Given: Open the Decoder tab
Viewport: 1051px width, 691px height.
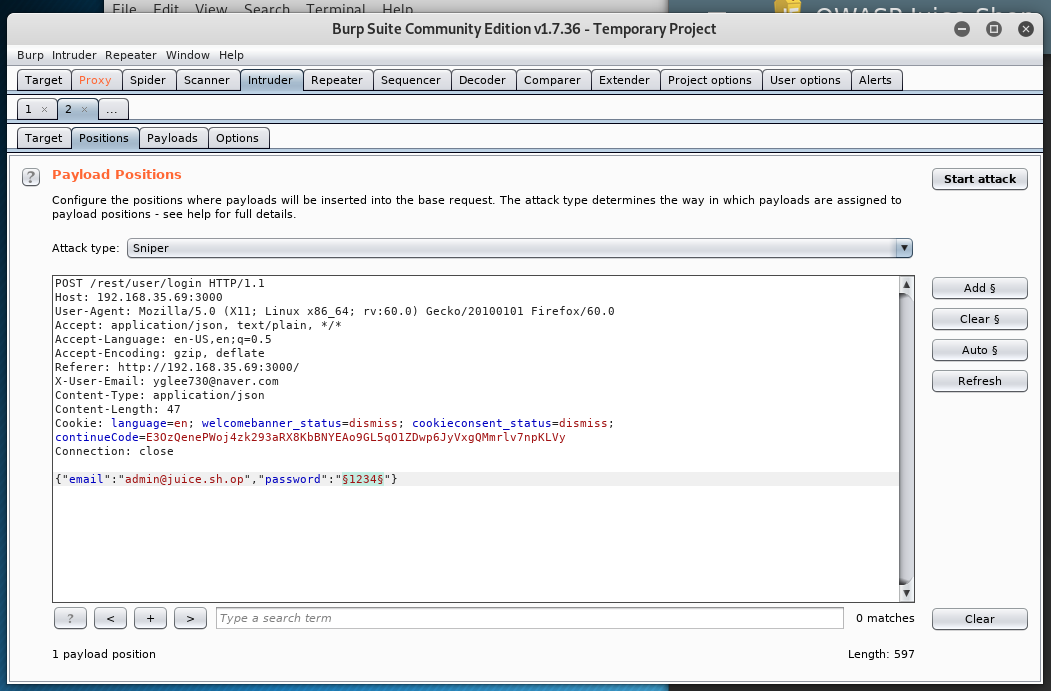Looking at the screenshot, I should point(483,80).
